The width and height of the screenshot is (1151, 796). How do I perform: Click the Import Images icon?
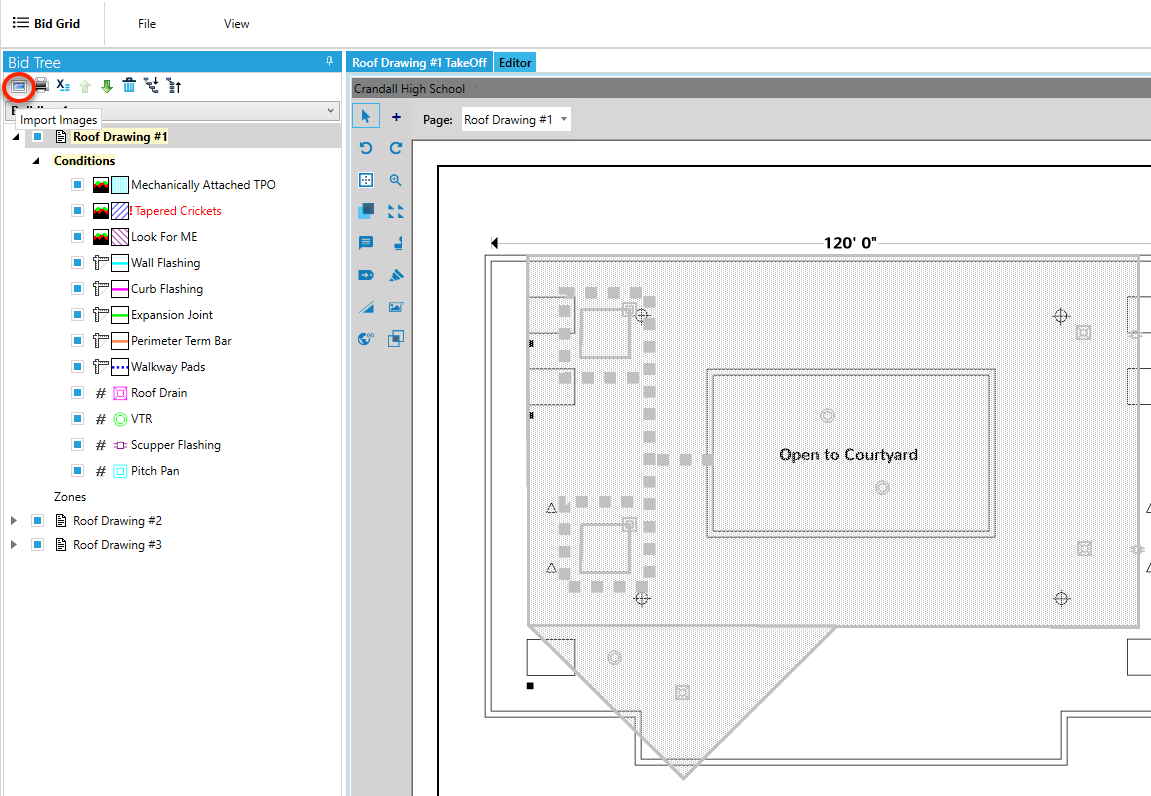pyautogui.click(x=18, y=85)
